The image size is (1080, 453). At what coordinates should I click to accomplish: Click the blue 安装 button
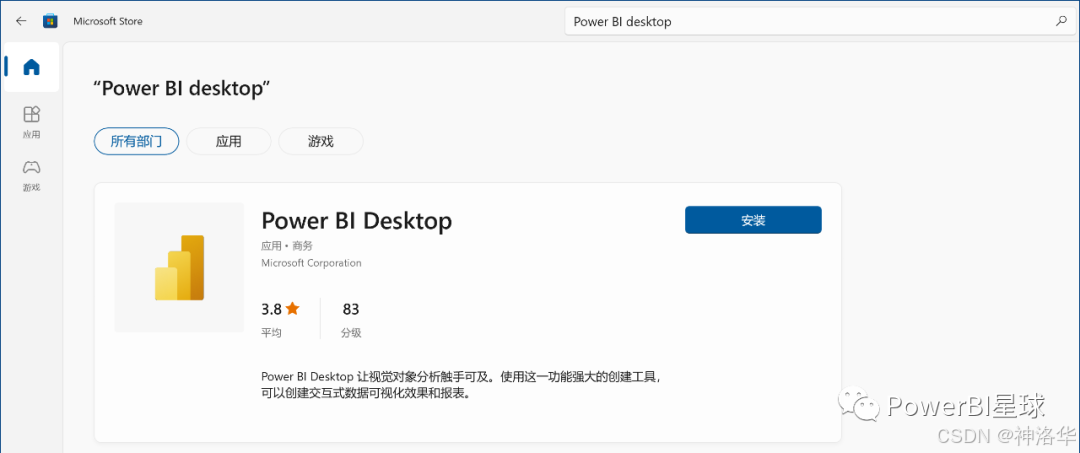[x=754, y=220]
